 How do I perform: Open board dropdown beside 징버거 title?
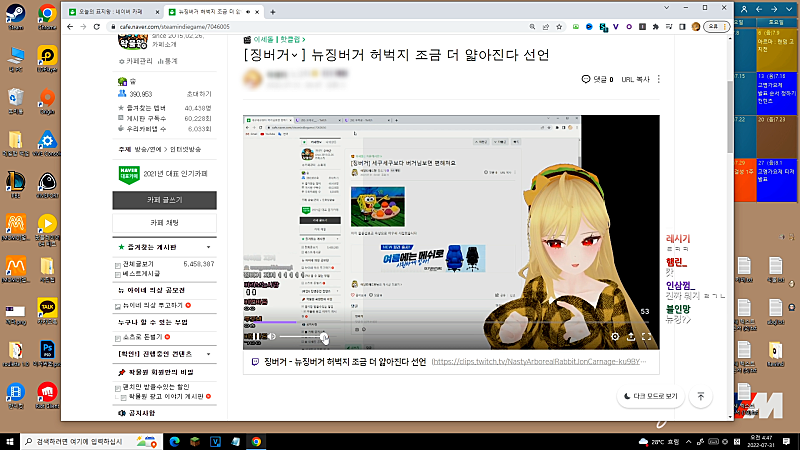[295, 55]
